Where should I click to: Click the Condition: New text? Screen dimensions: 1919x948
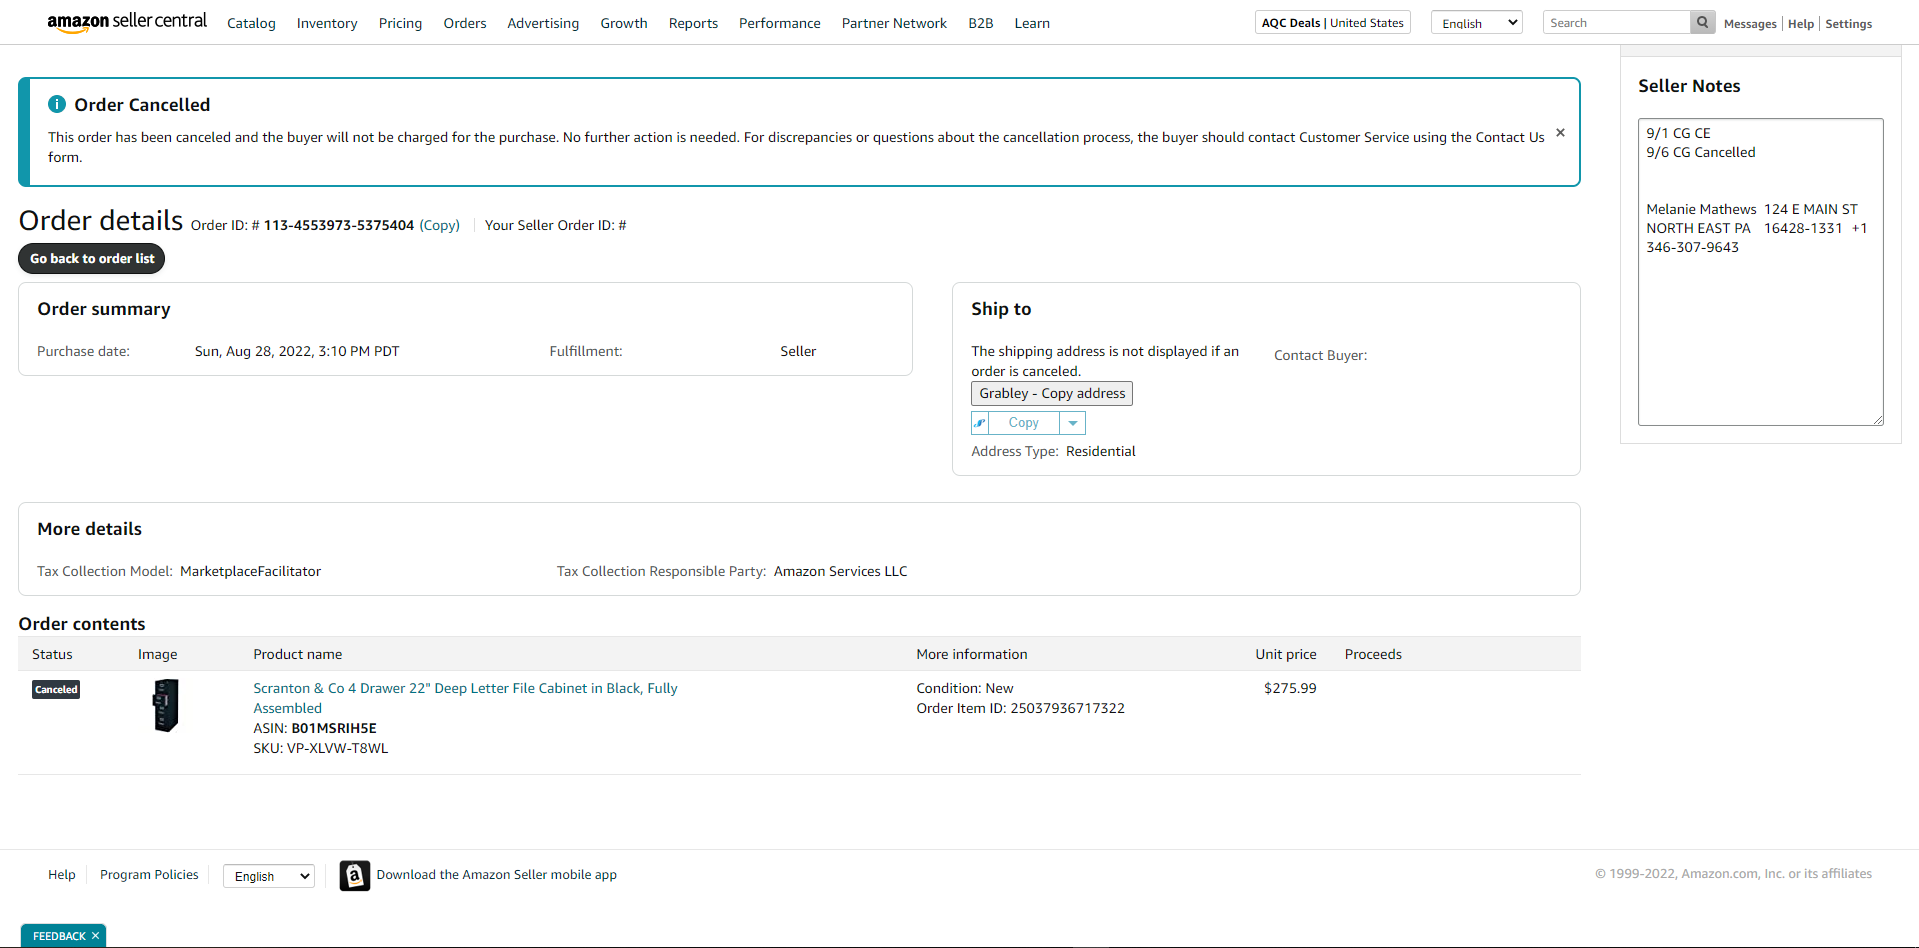click(965, 688)
